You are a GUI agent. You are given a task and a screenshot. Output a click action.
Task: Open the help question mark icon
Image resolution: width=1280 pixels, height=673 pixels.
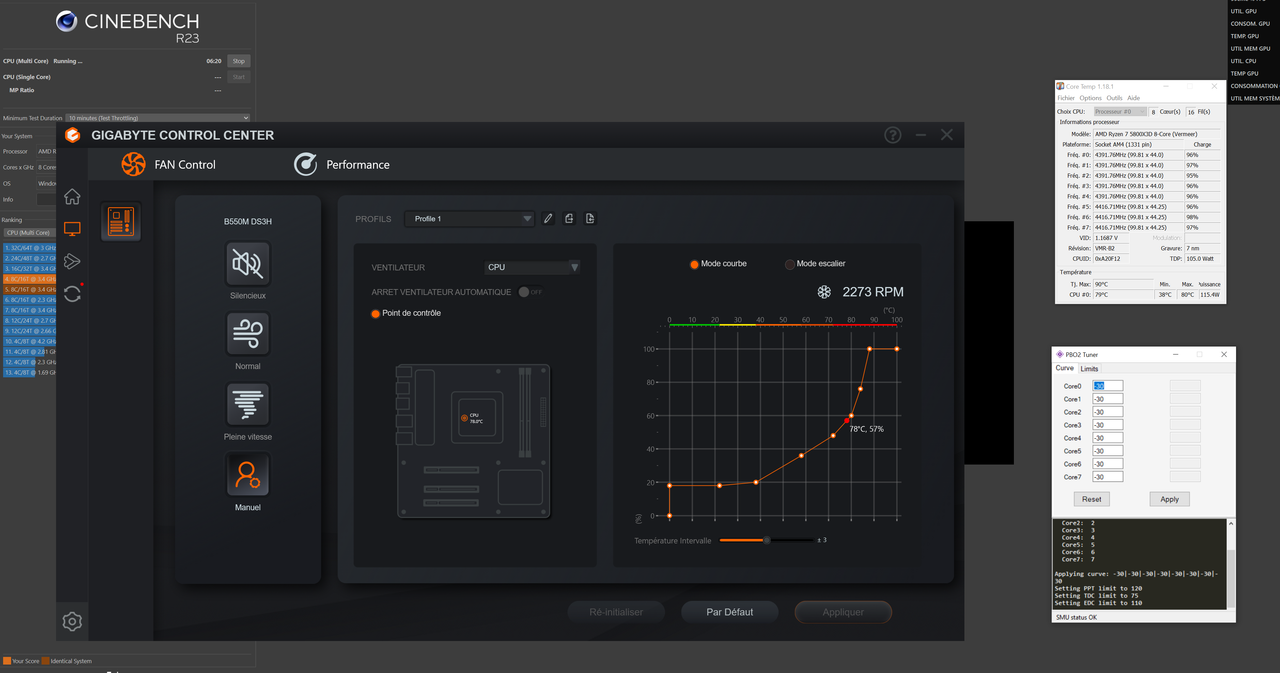click(893, 135)
